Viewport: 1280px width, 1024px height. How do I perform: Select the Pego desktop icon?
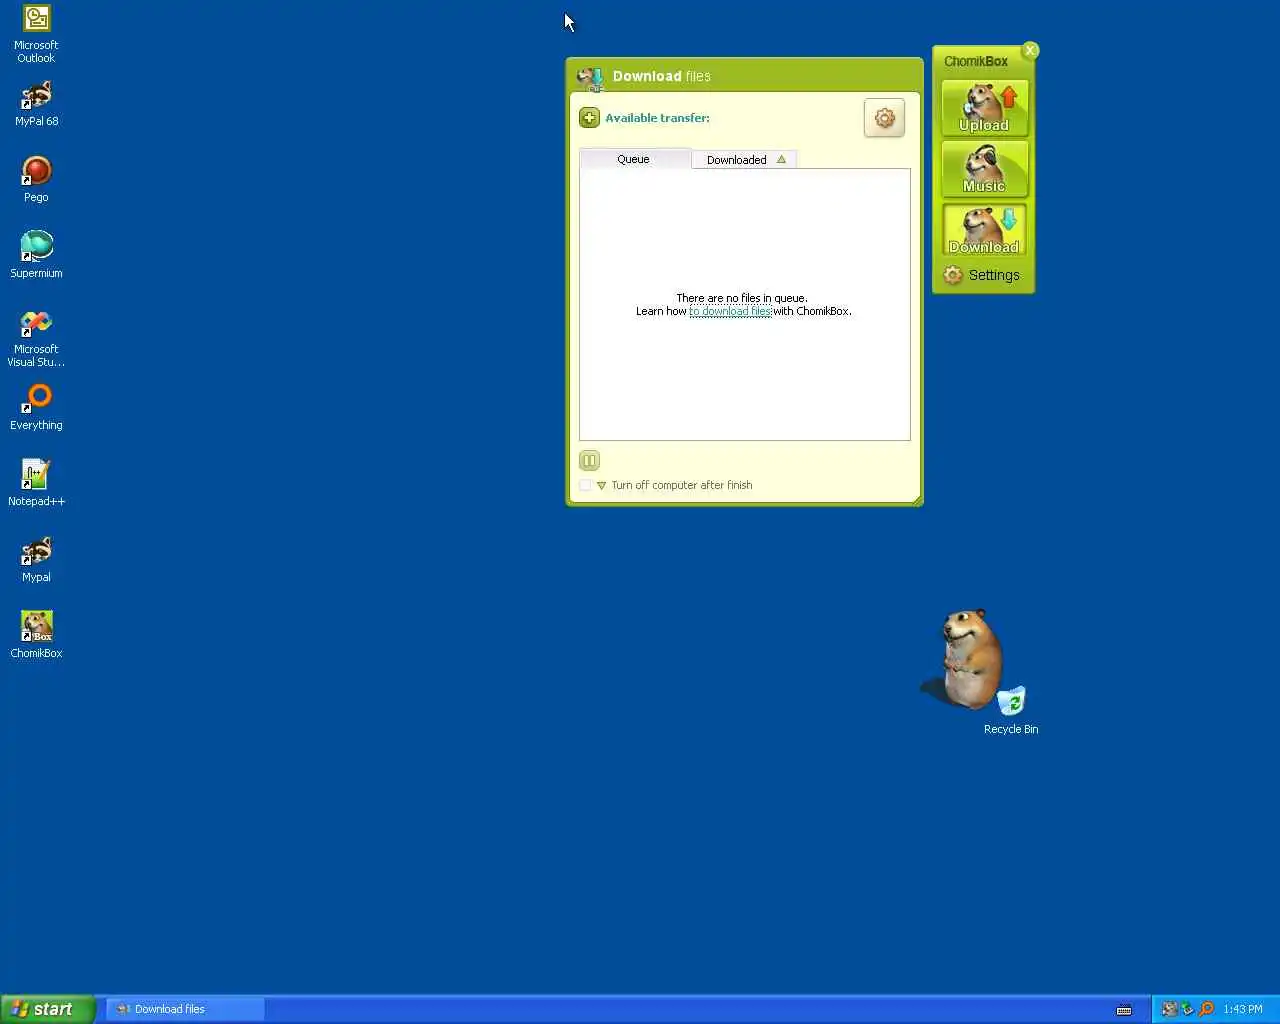click(36, 180)
